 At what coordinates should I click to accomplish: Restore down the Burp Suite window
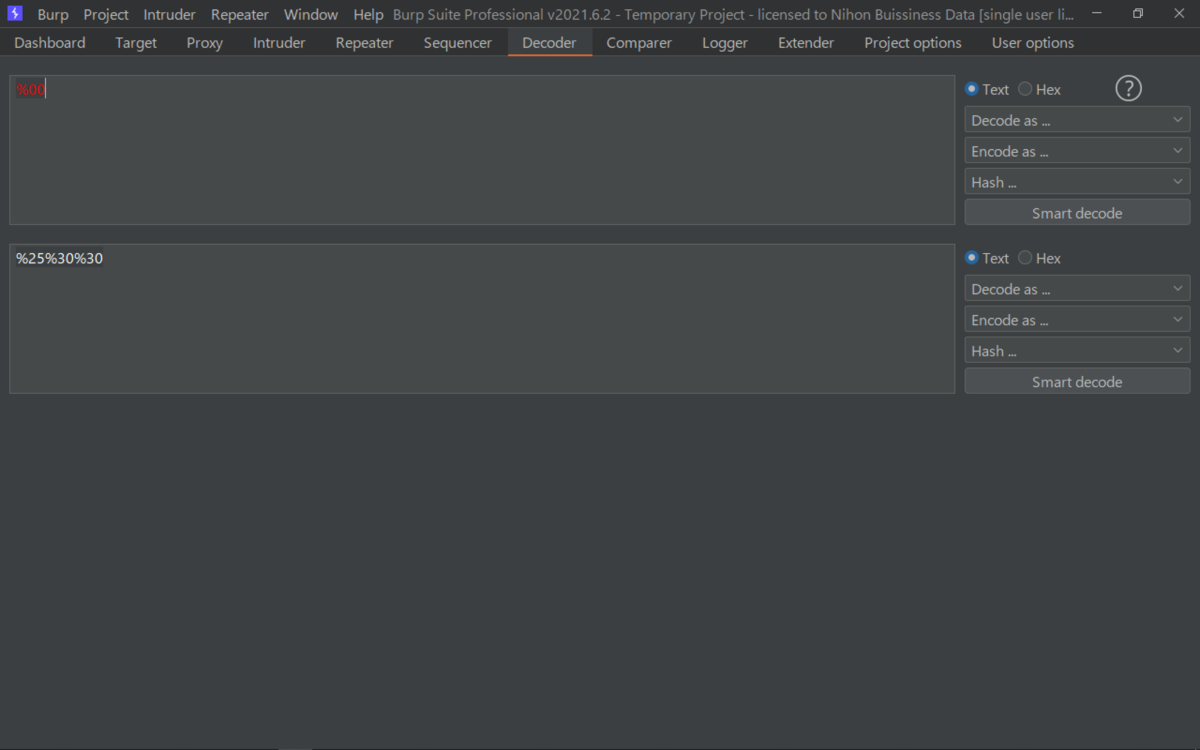click(1138, 14)
